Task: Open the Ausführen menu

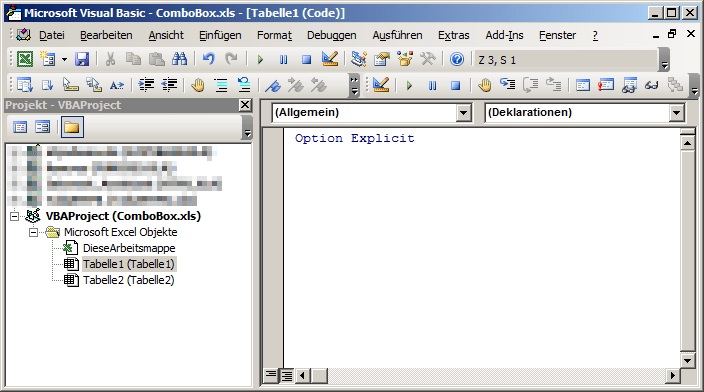Action: [397, 35]
